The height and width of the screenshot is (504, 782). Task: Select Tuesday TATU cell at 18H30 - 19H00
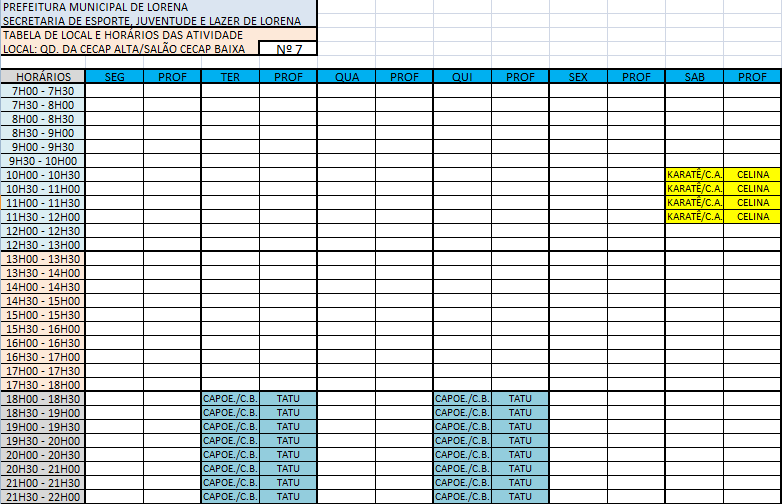tap(288, 412)
